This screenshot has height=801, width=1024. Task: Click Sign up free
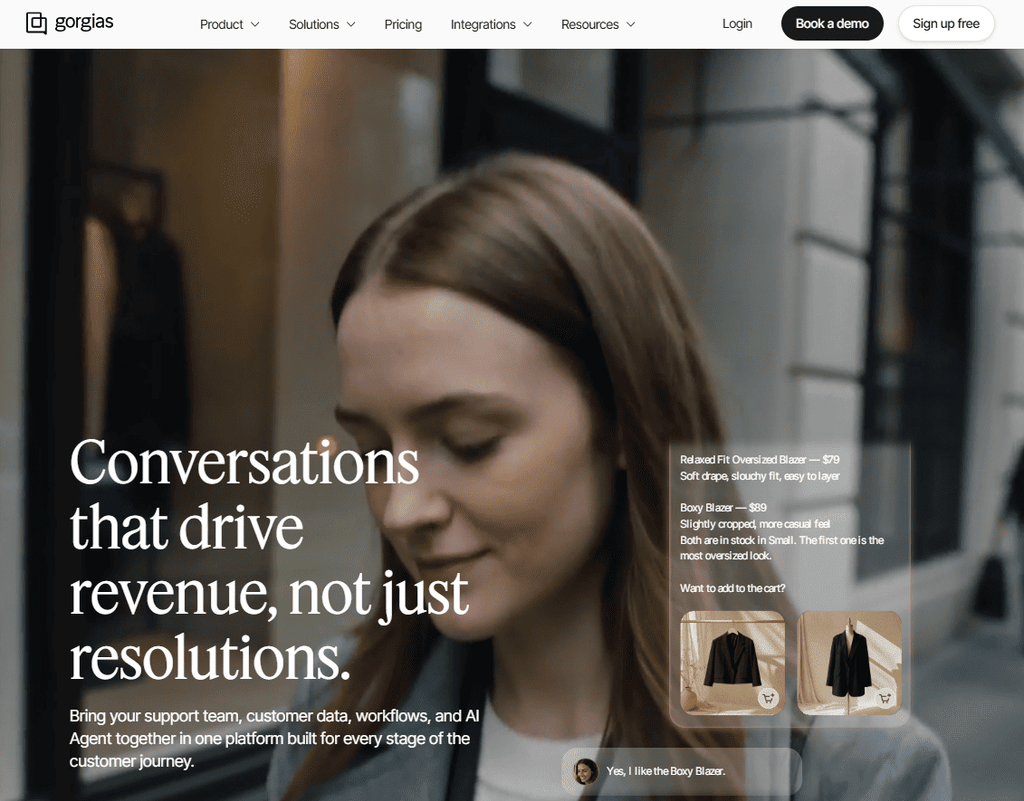pos(946,24)
